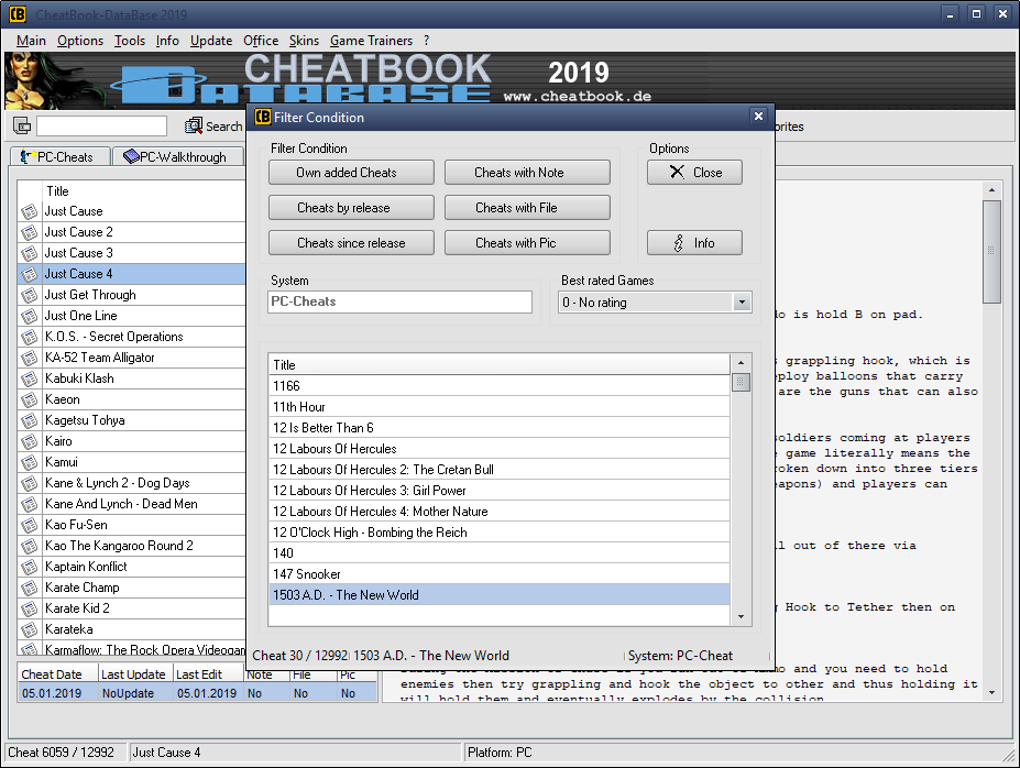Select 1503 A.D. - The New World row
This screenshot has width=1020, height=768.
pos(499,595)
